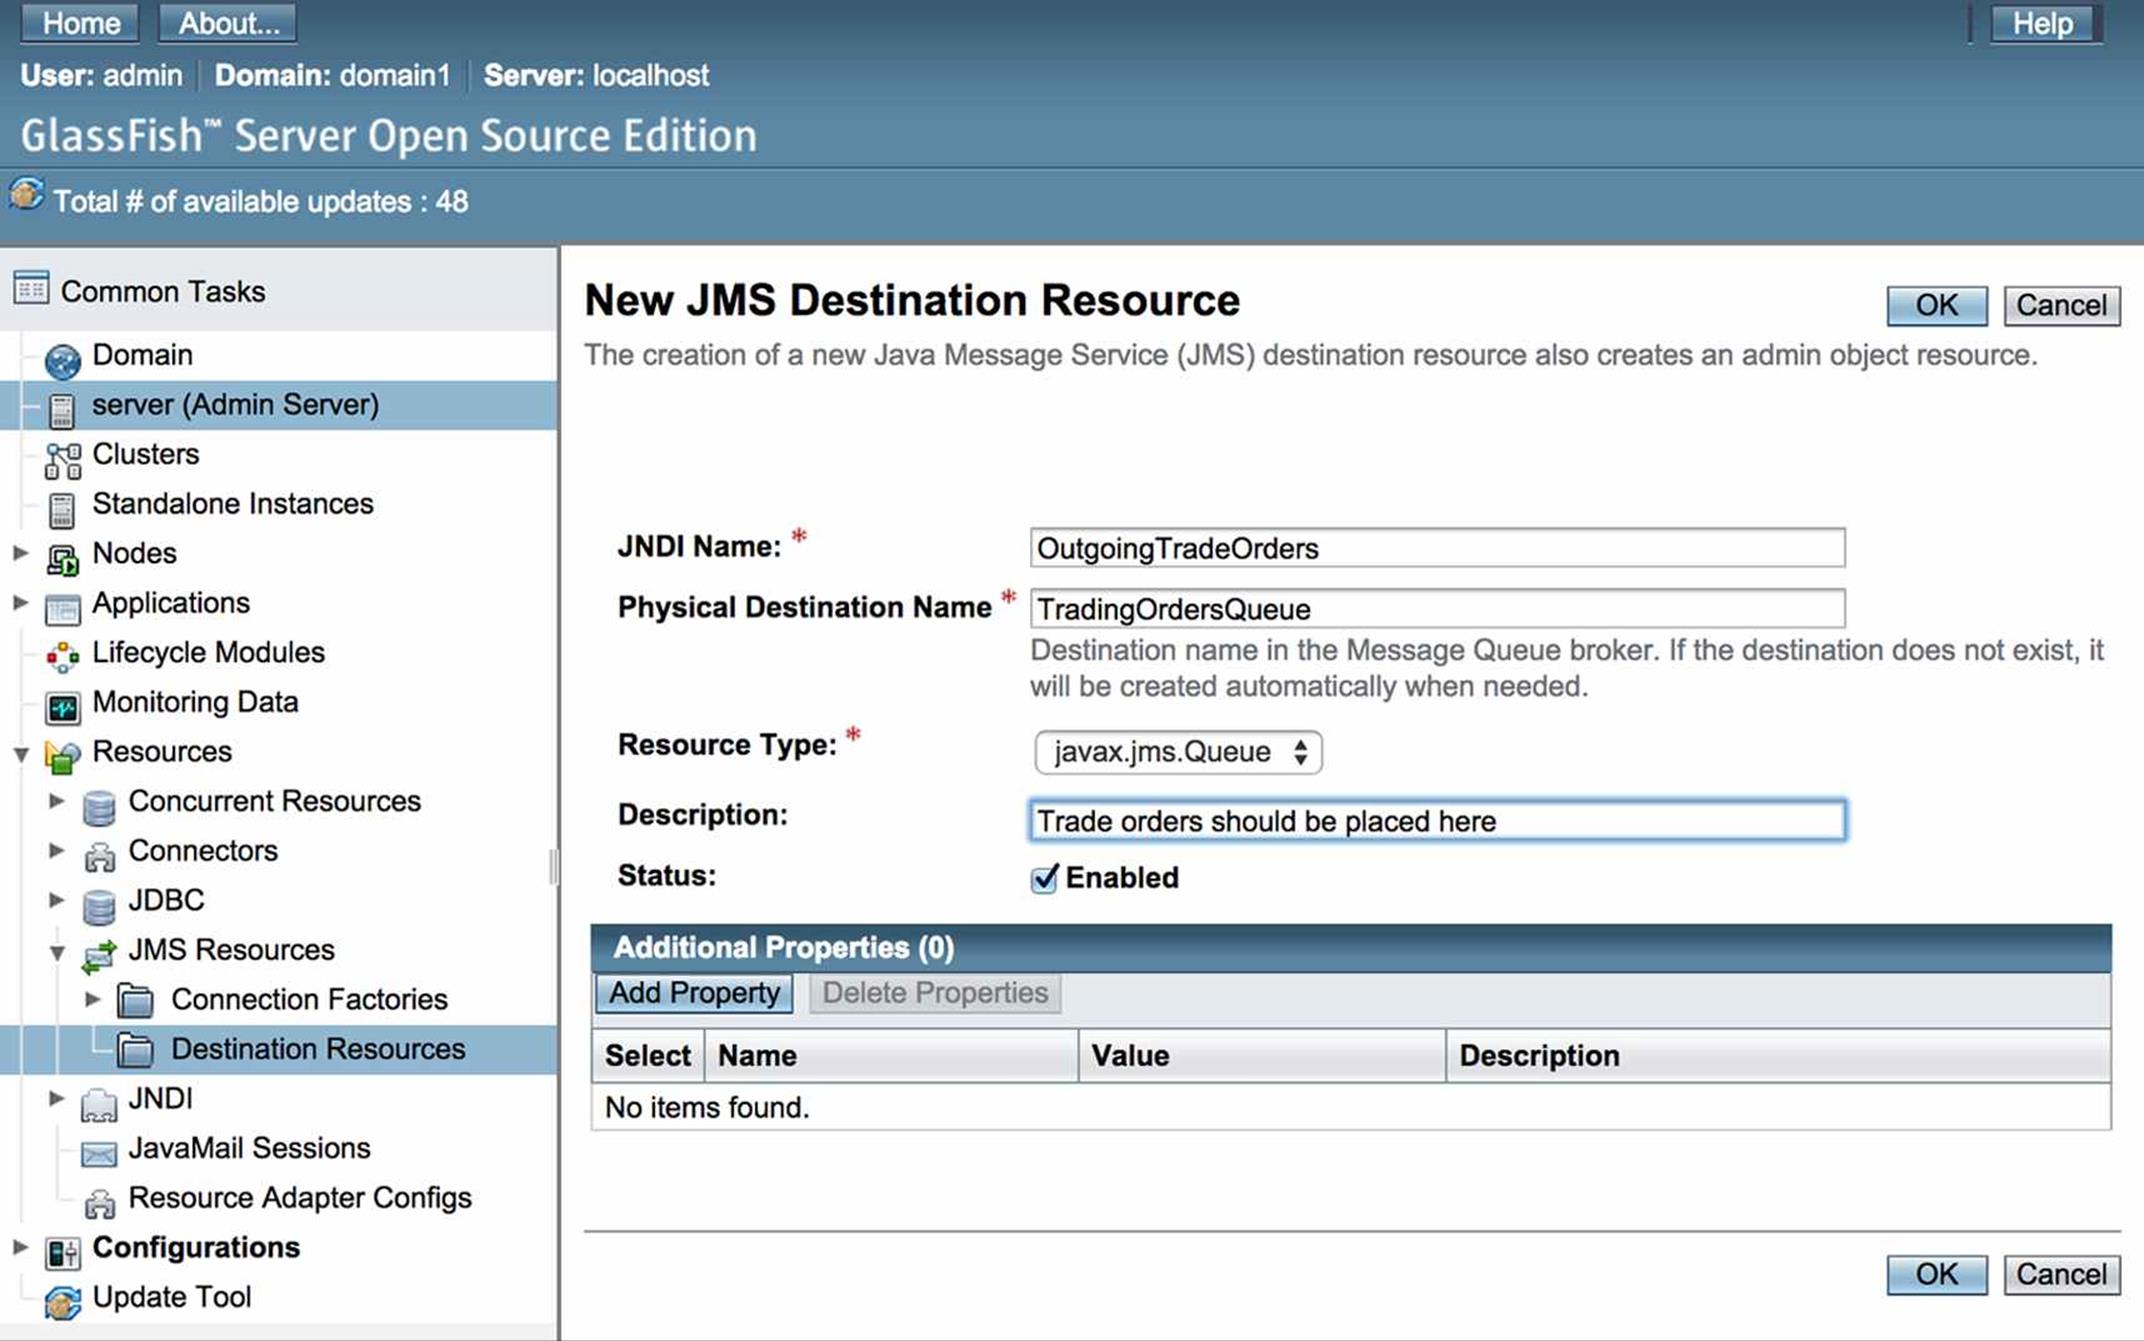Collapse the Resources tree node
The image size is (2144, 1341).
(20, 753)
